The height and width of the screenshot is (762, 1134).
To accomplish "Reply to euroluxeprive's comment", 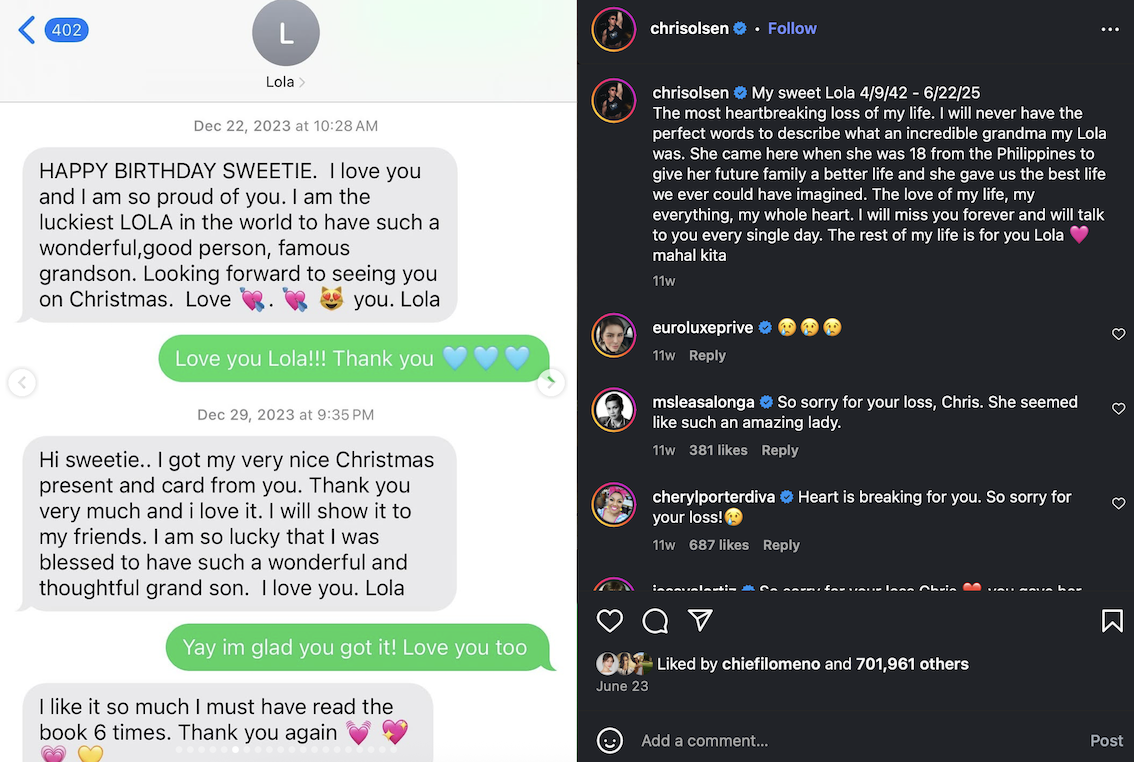I will pyautogui.click(x=707, y=355).
